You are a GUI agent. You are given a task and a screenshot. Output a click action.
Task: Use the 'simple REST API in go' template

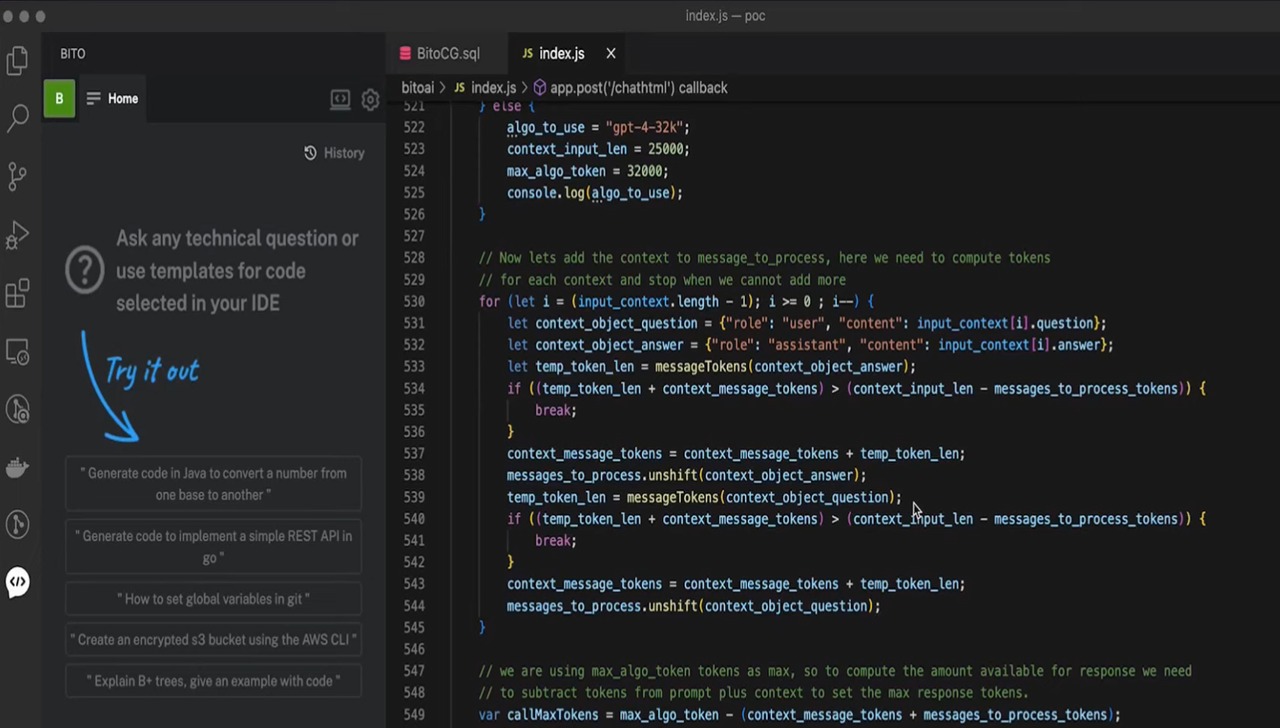click(x=213, y=547)
